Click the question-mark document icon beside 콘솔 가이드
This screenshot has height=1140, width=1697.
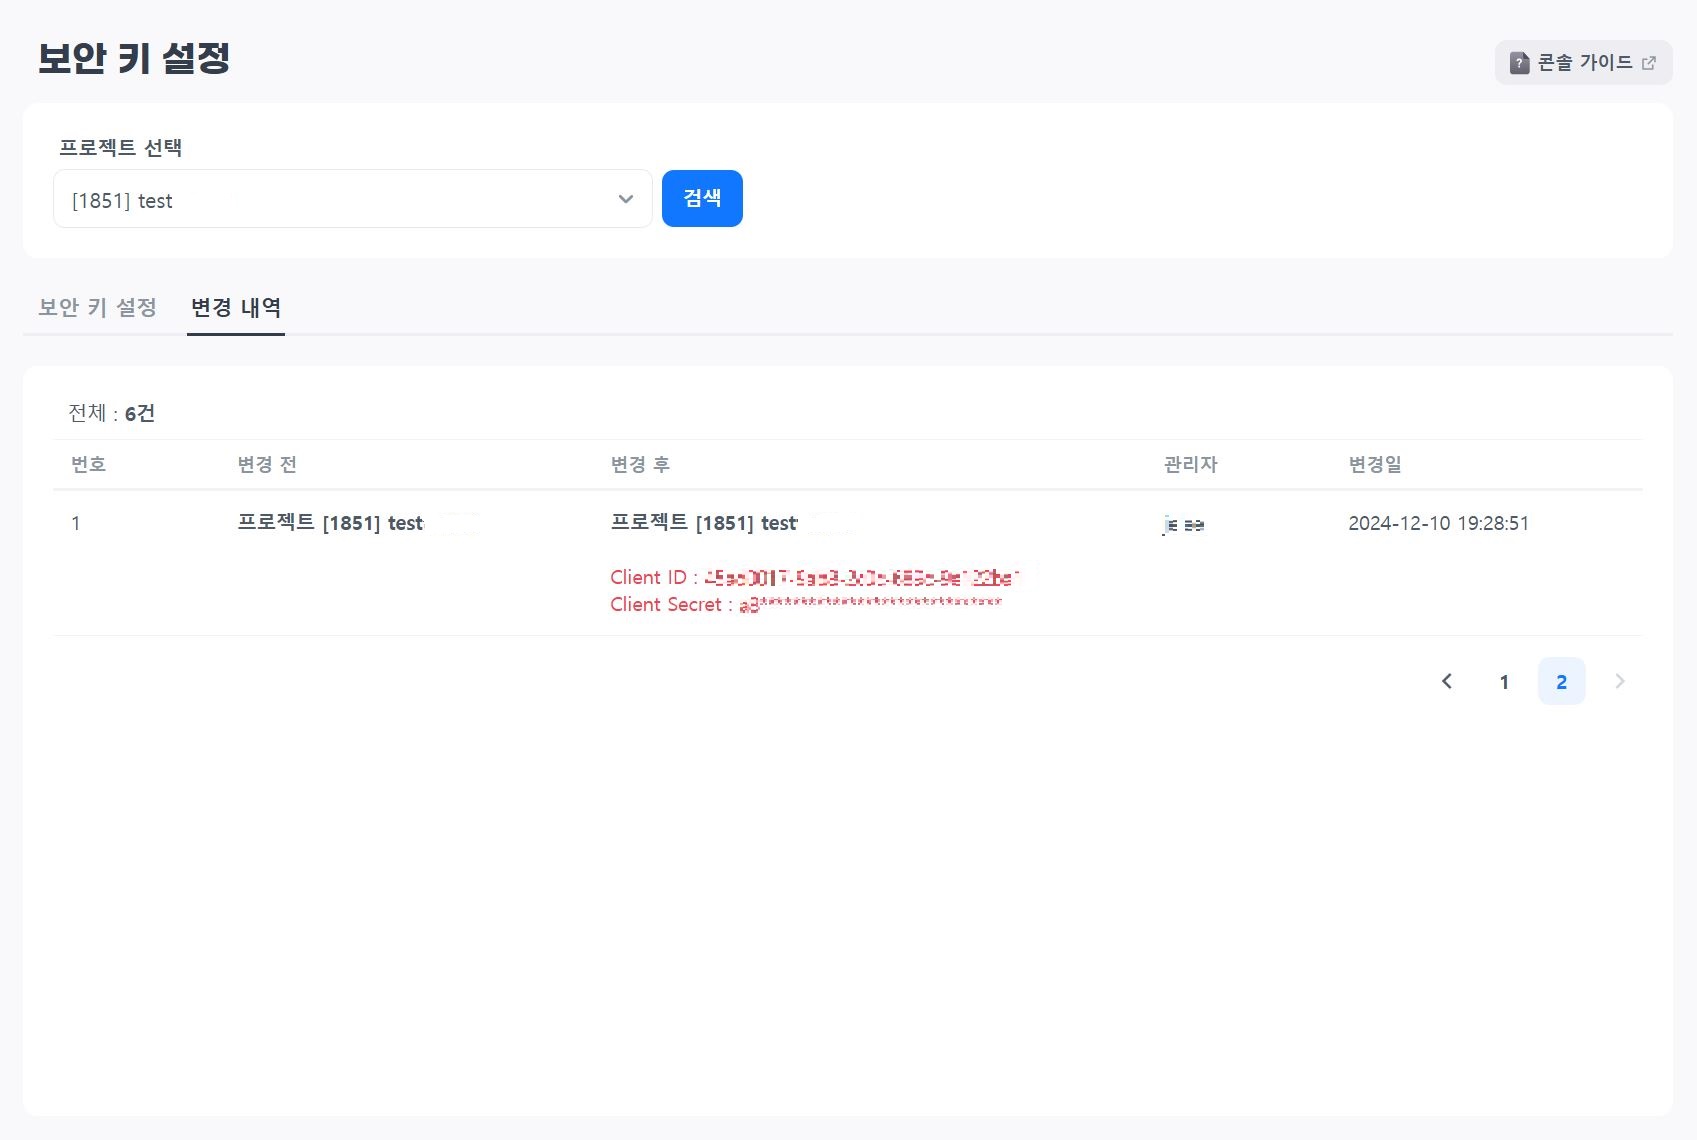click(1519, 63)
